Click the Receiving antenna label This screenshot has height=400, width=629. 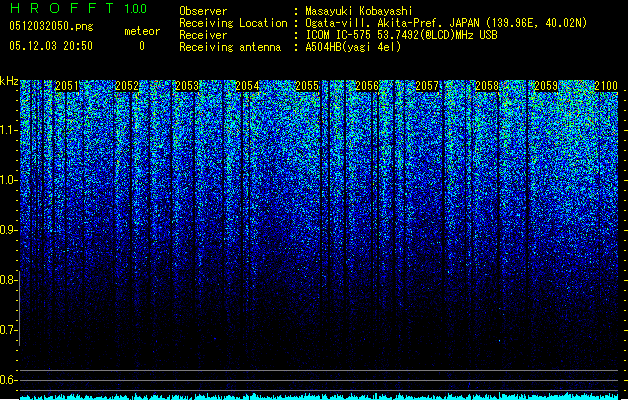coord(230,47)
